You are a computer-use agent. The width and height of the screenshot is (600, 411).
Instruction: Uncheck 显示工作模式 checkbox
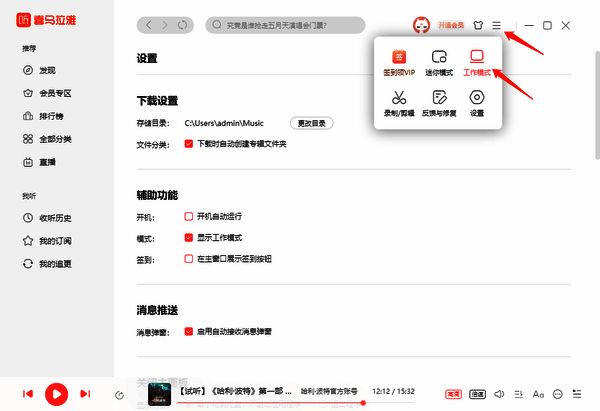pos(189,238)
